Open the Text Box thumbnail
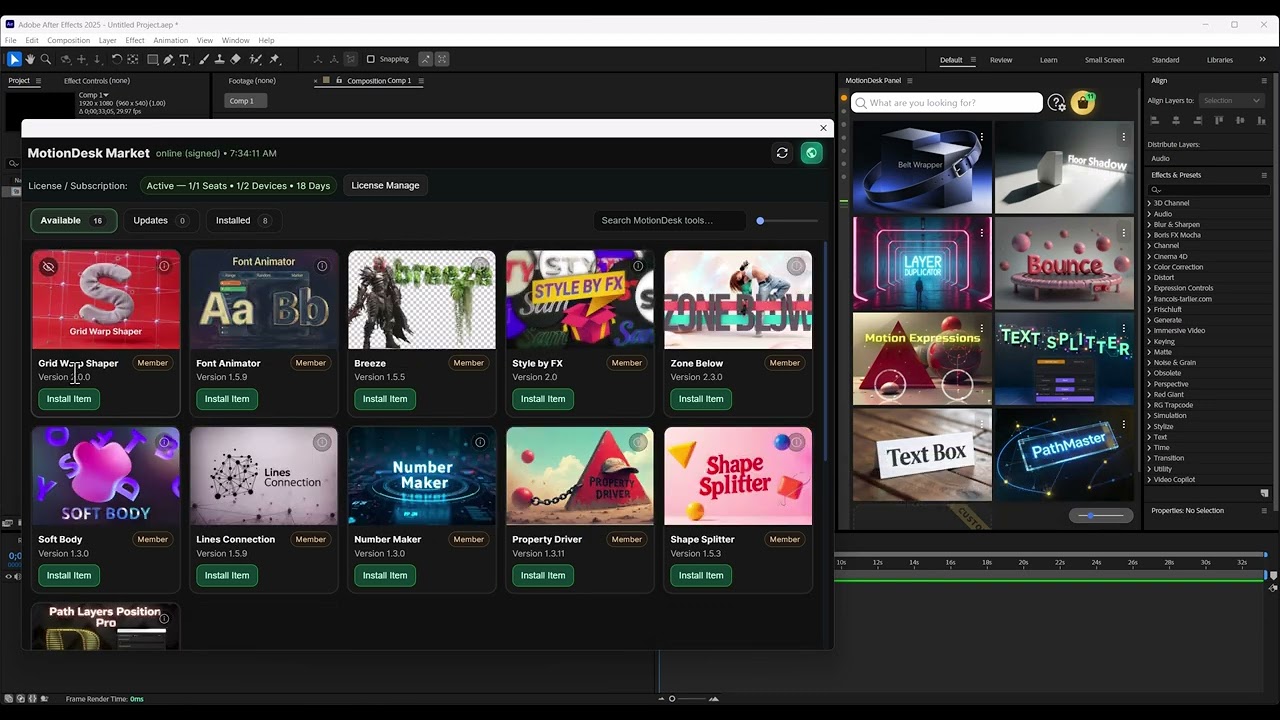This screenshot has width=1280, height=720. [x=922, y=454]
